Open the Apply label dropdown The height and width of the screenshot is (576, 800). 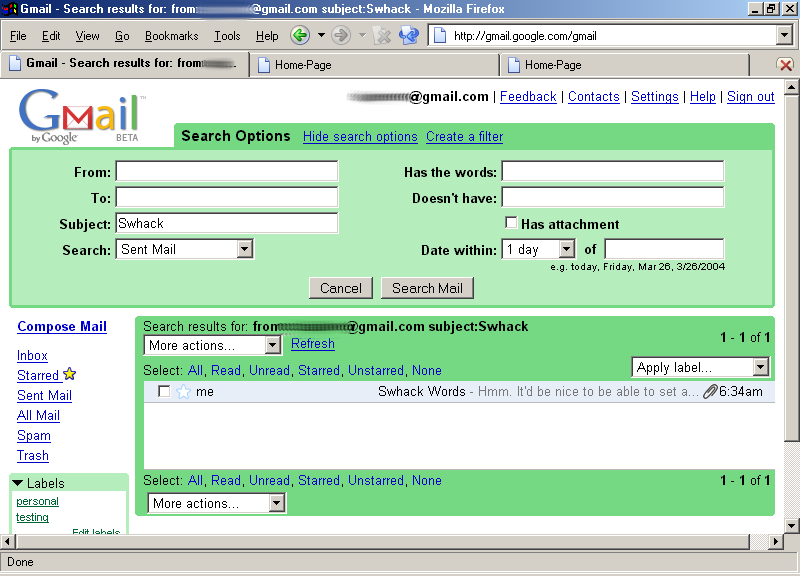tap(701, 367)
